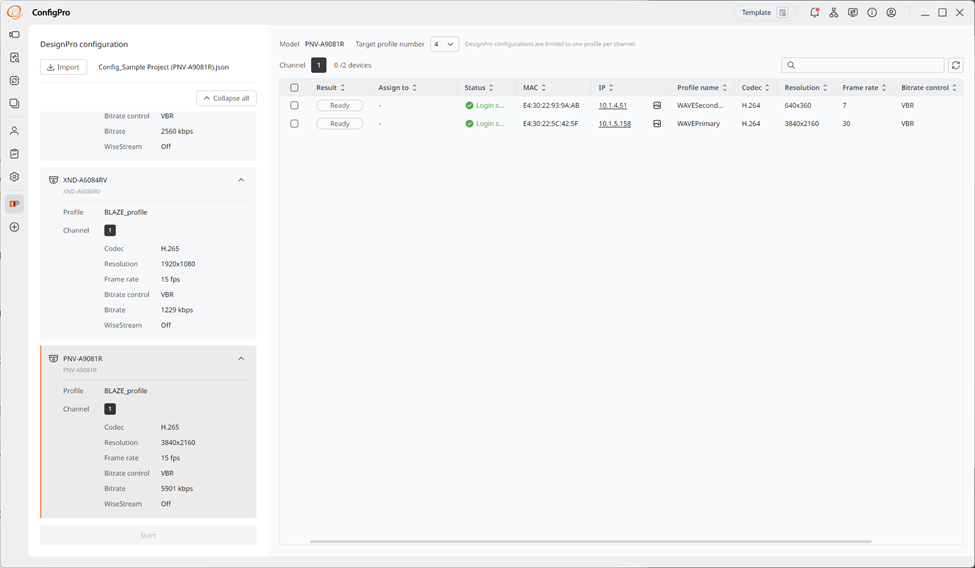Open the document search sidebar icon
Screen dimensions: 975x568
coord(14,58)
